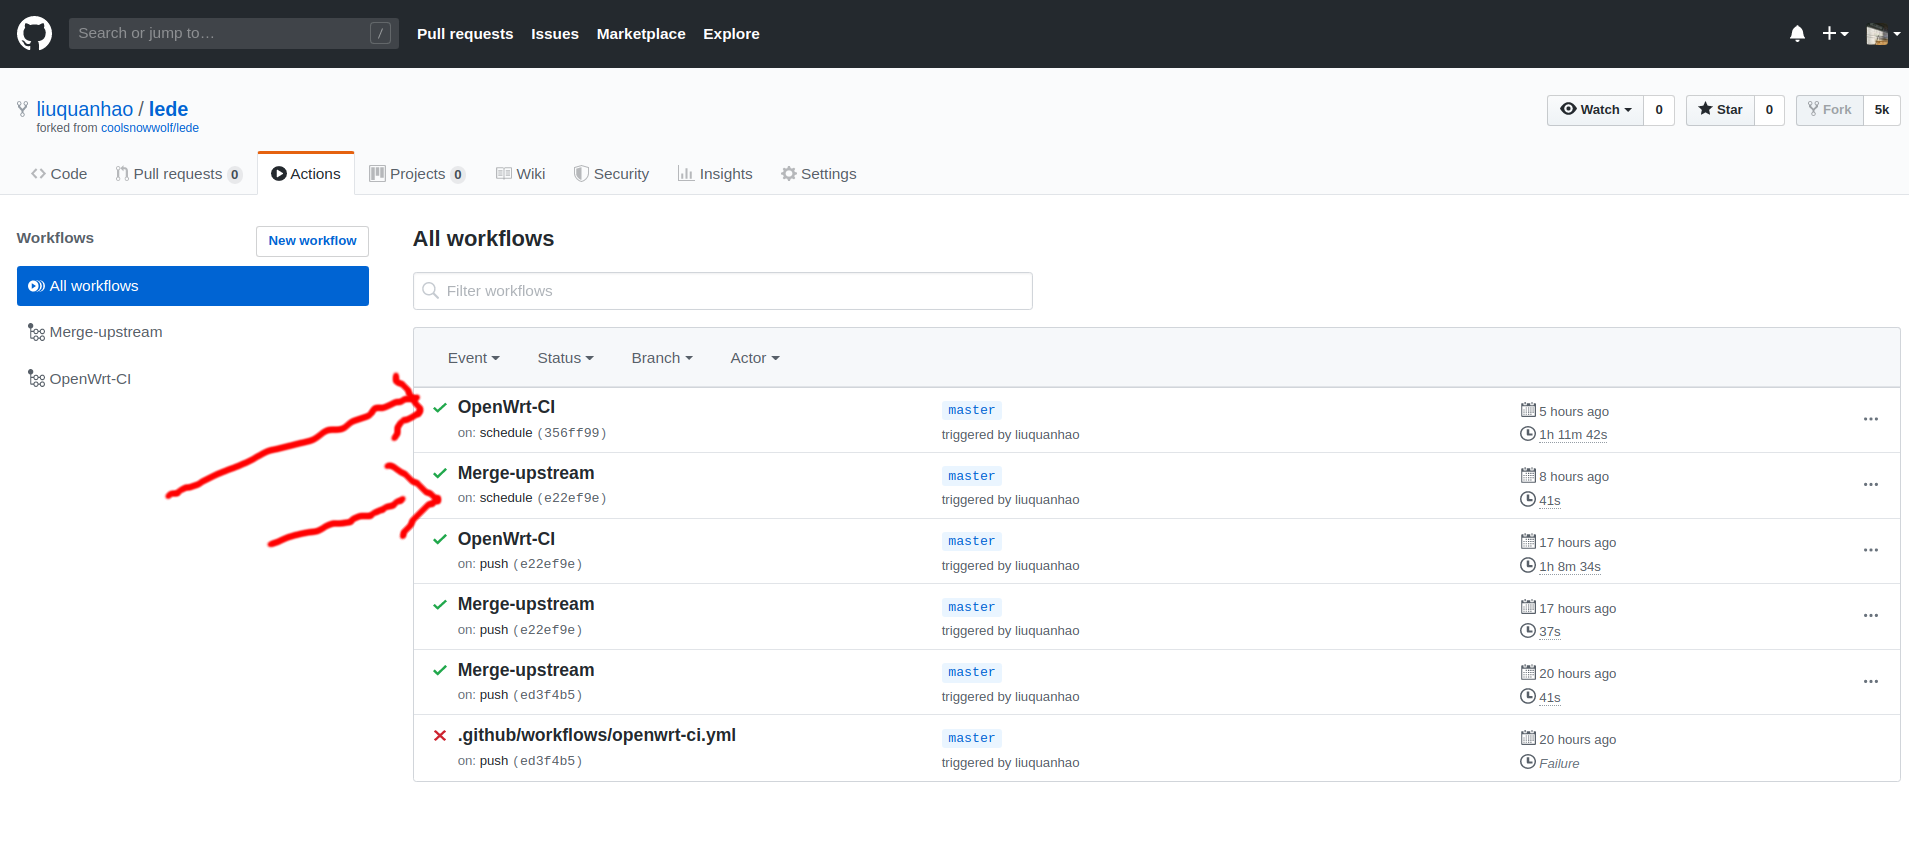View the 5k forks count
Screen dimensions: 1909x843
1882,110
